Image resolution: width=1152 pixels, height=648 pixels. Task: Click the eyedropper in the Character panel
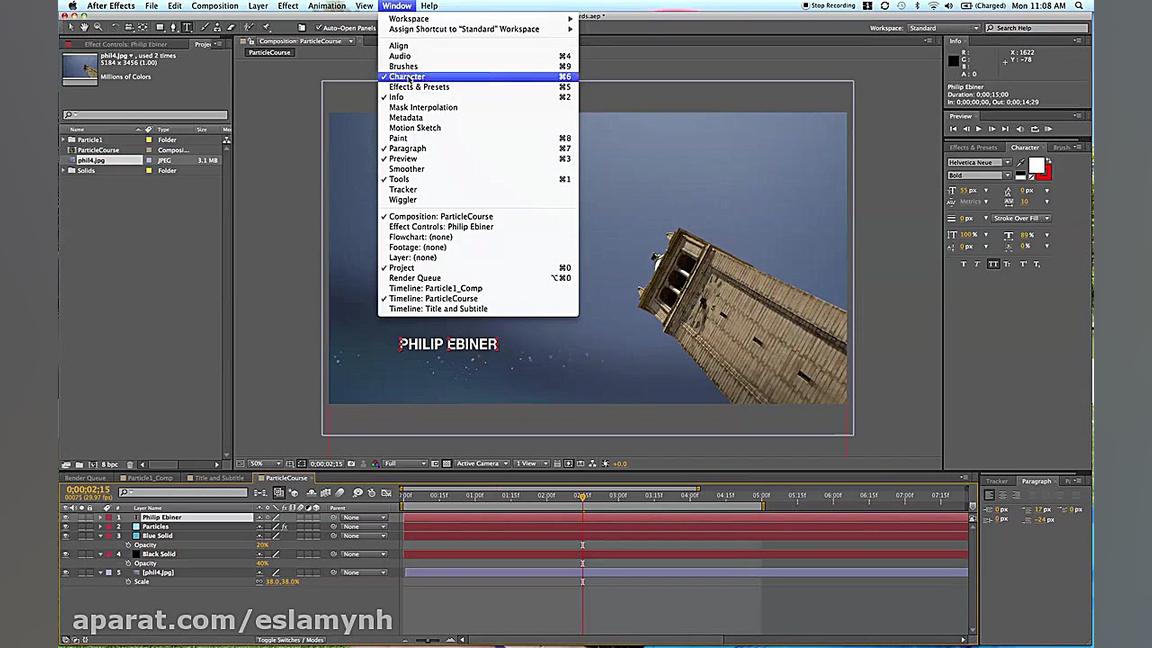click(x=1020, y=162)
